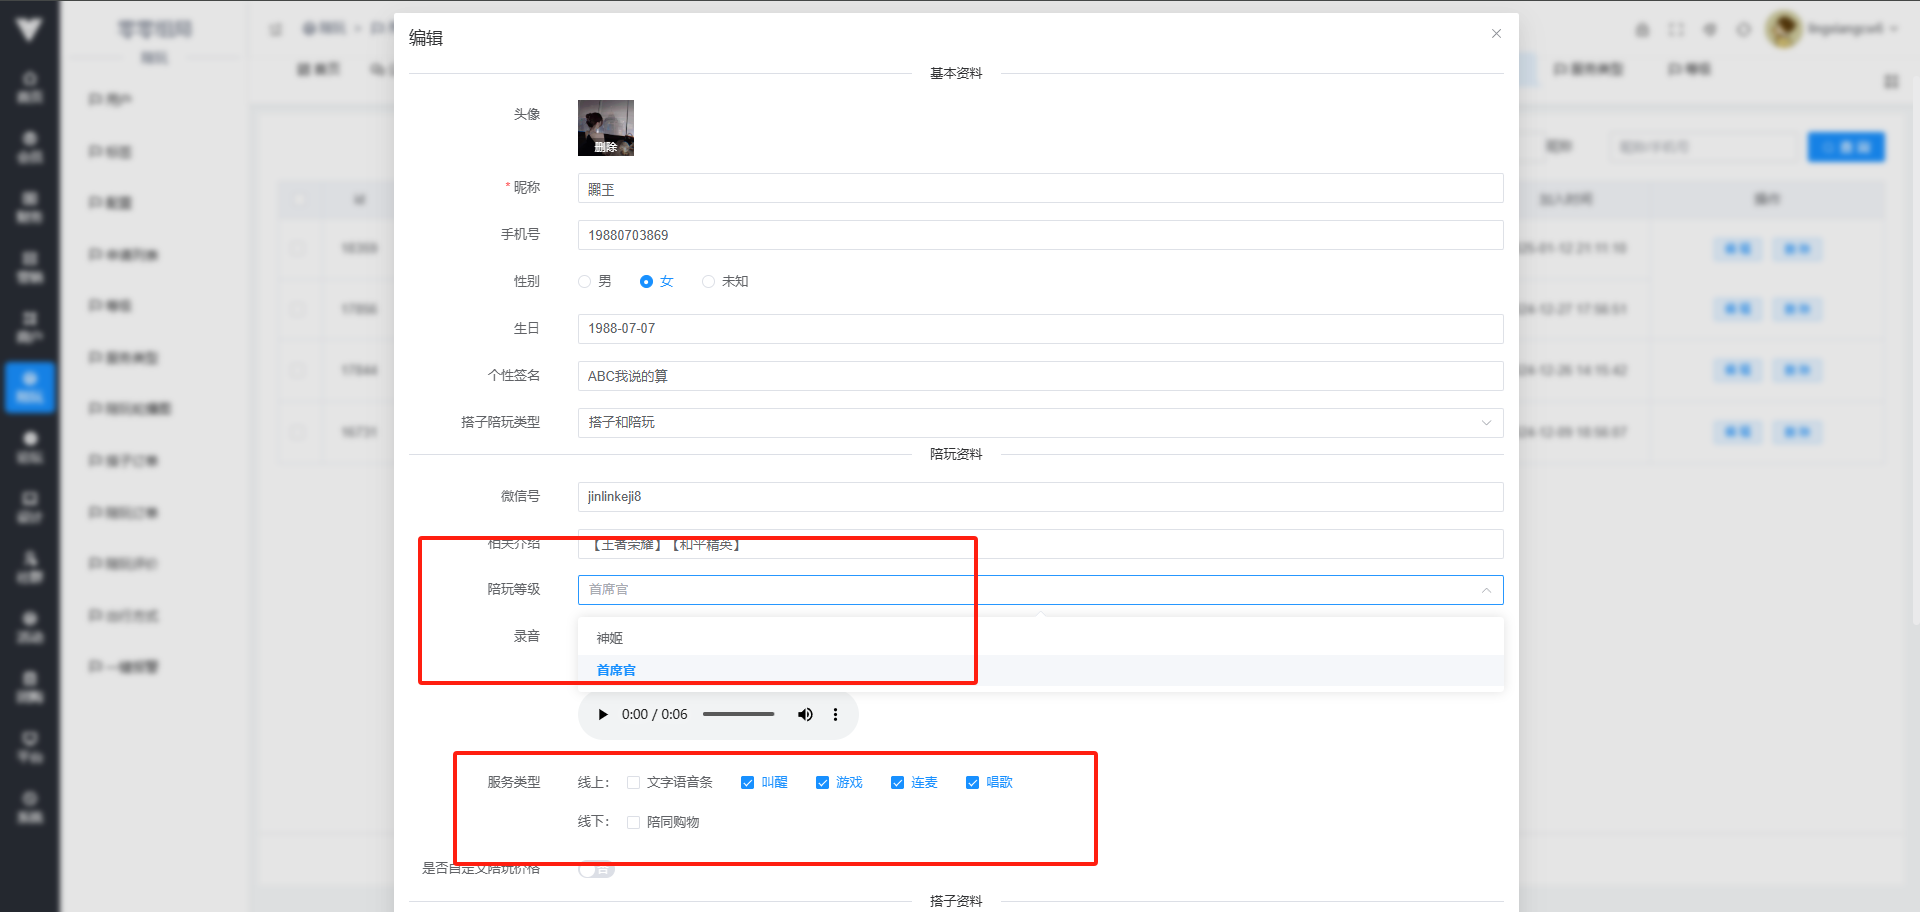The width and height of the screenshot is (1920, 912).
Task: Select the 未知 gender option
Action: [x=709, y=282]
